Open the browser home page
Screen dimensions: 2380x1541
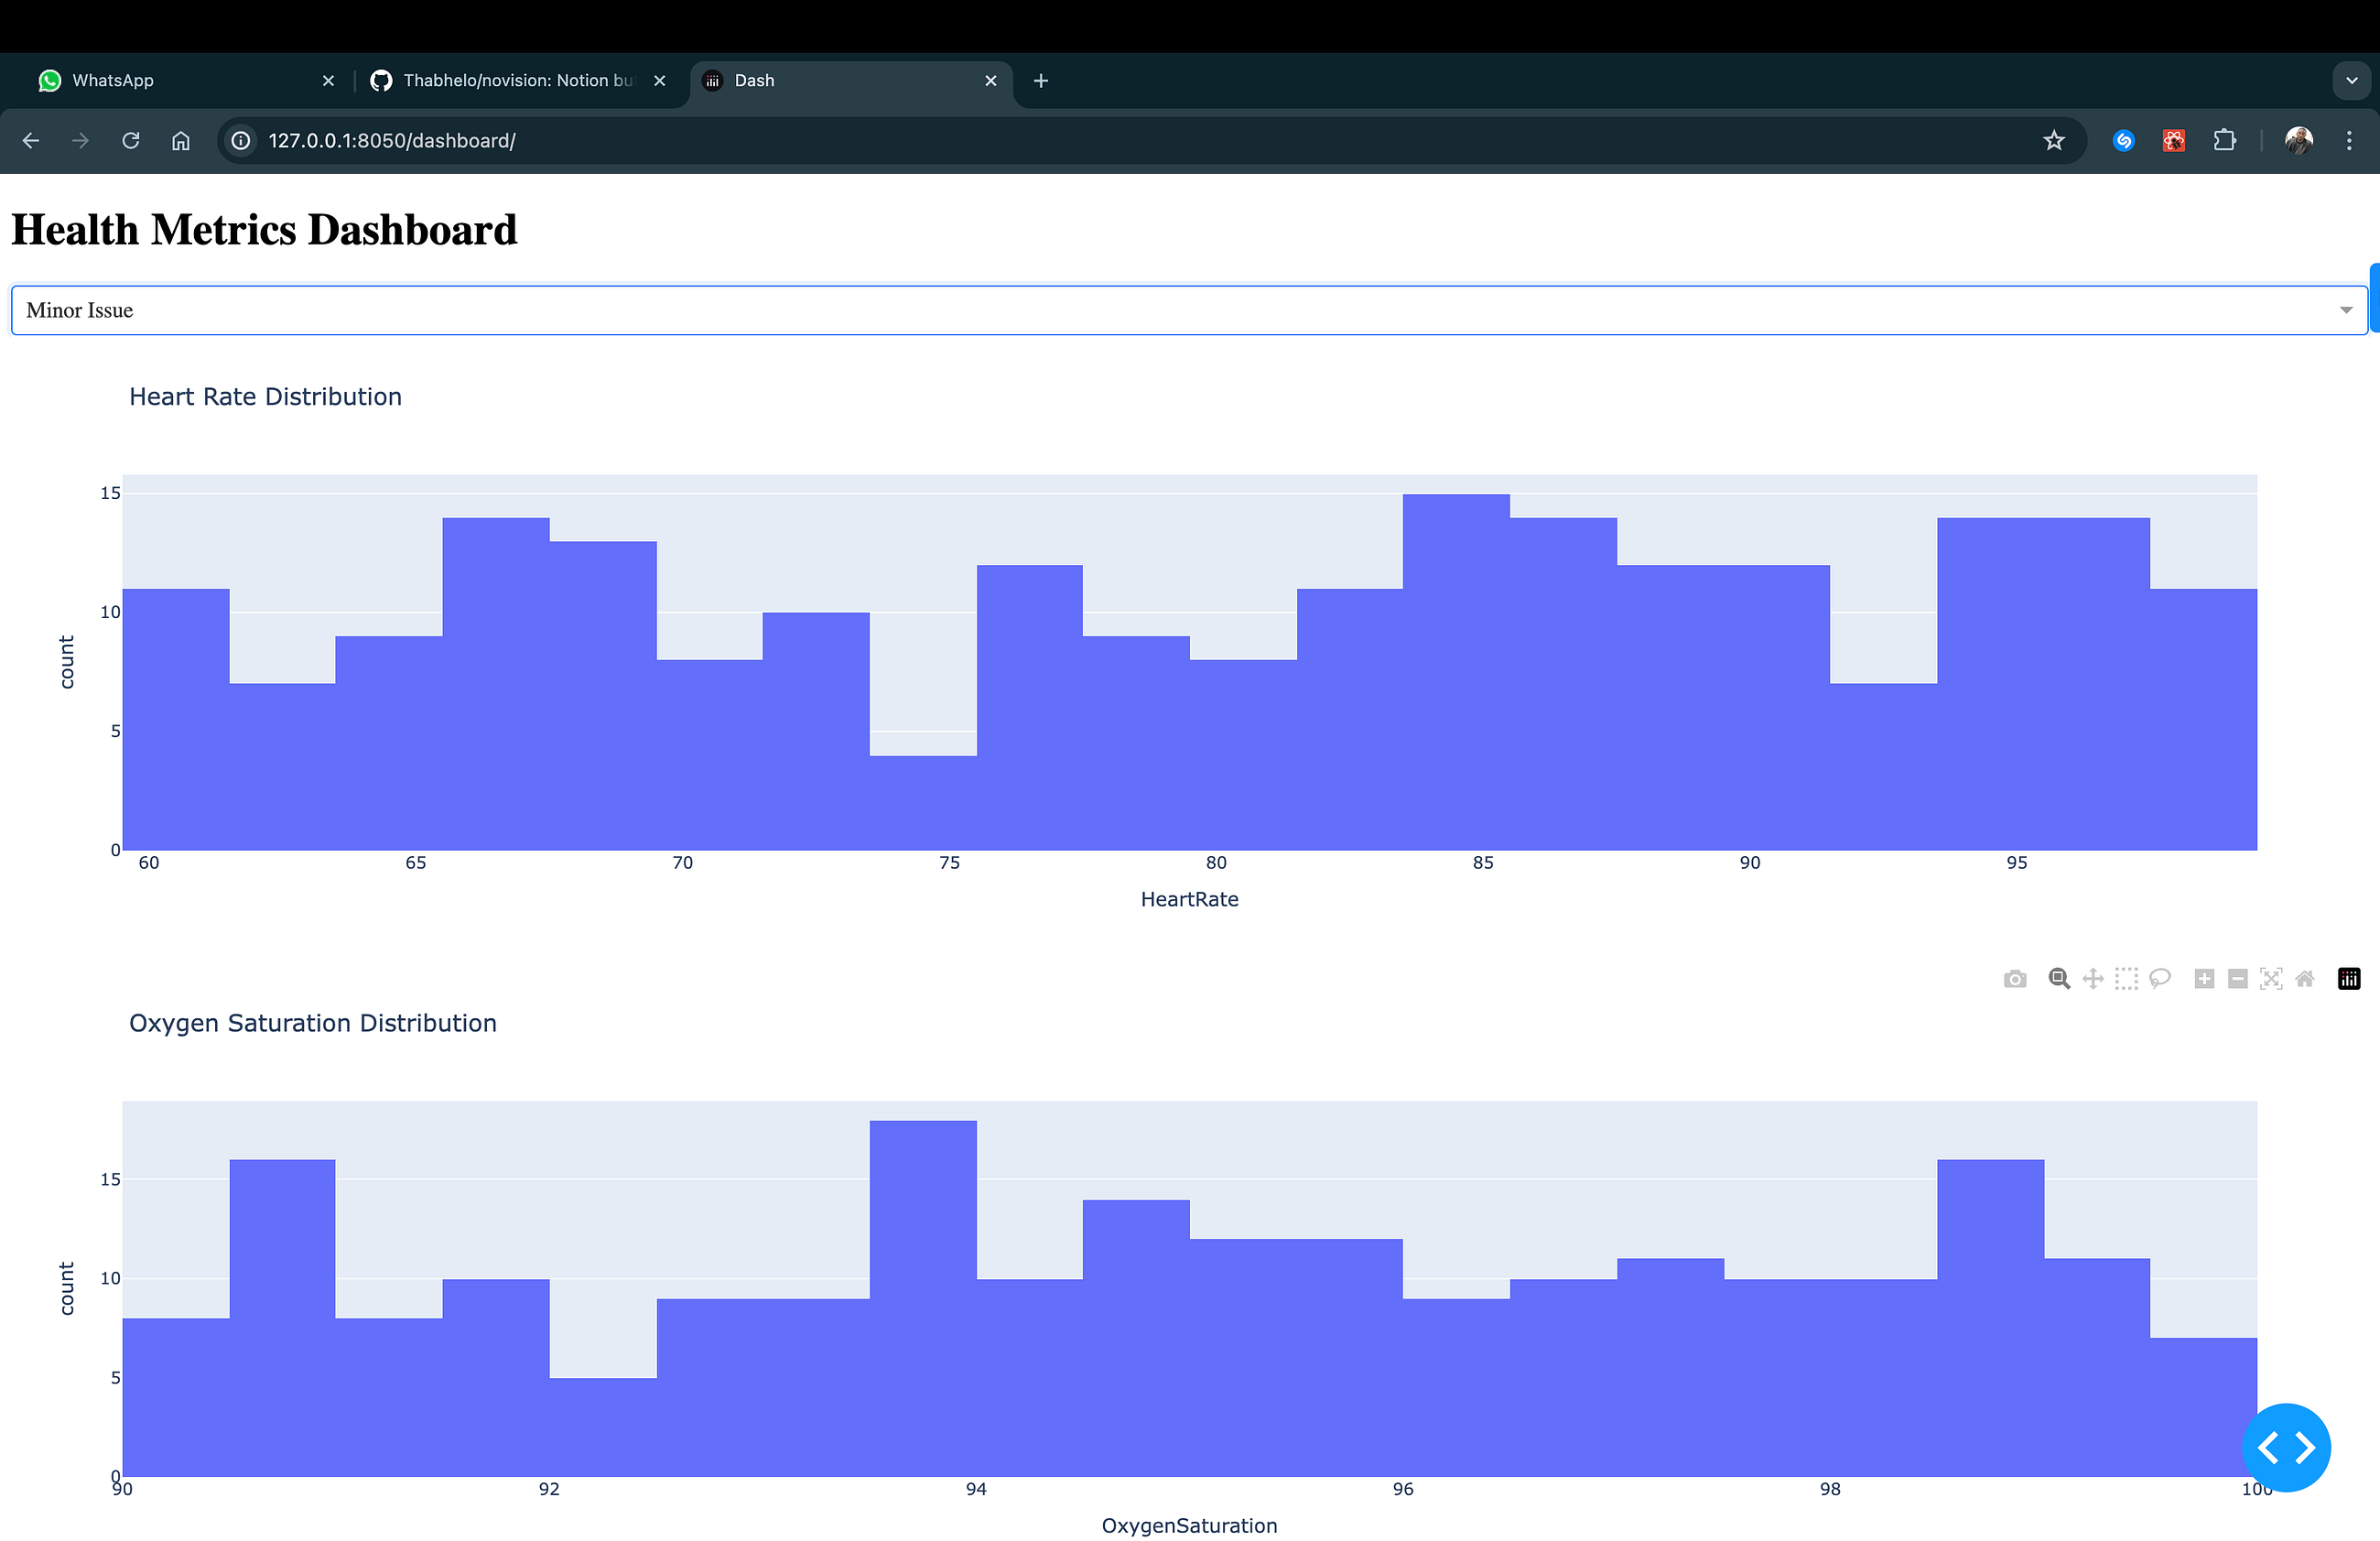tap(181, 141)
